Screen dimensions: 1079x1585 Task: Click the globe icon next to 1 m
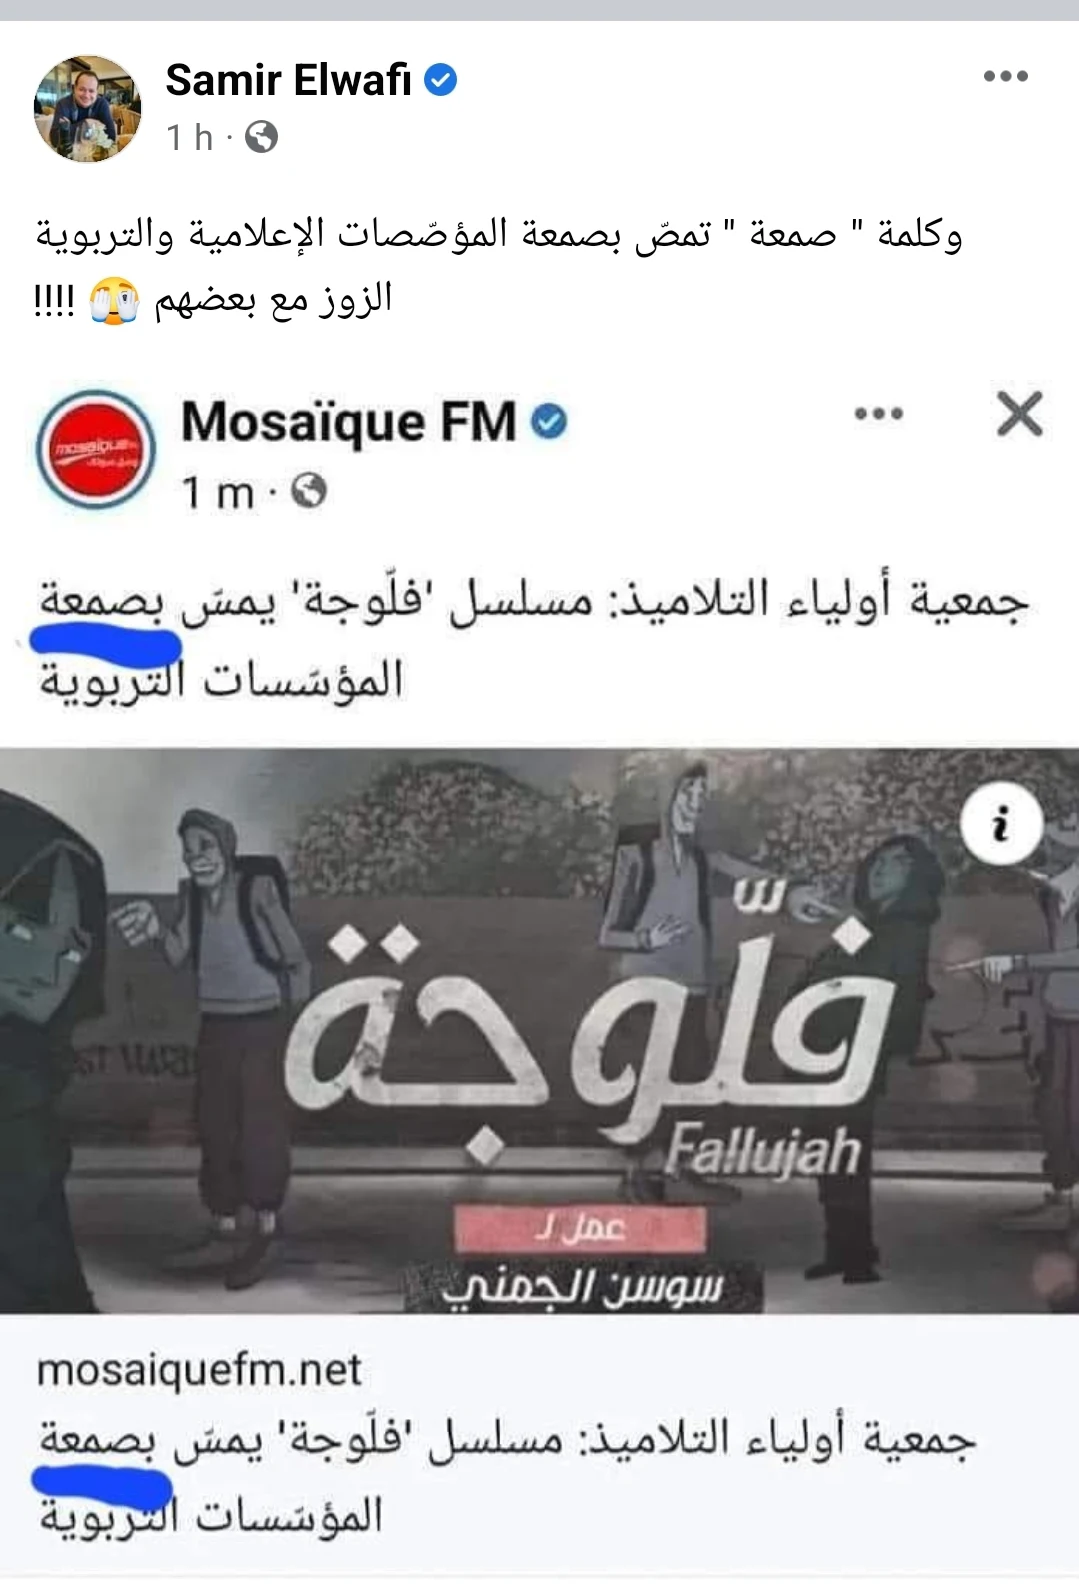(x=309, y=491)
